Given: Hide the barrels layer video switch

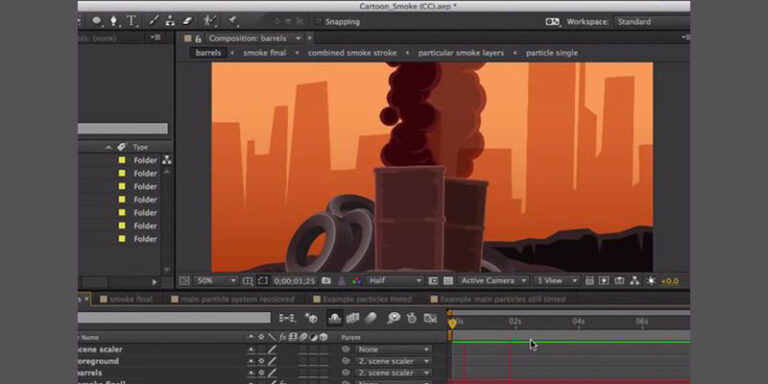Looking at the screenshot, I should click(251, 373).
